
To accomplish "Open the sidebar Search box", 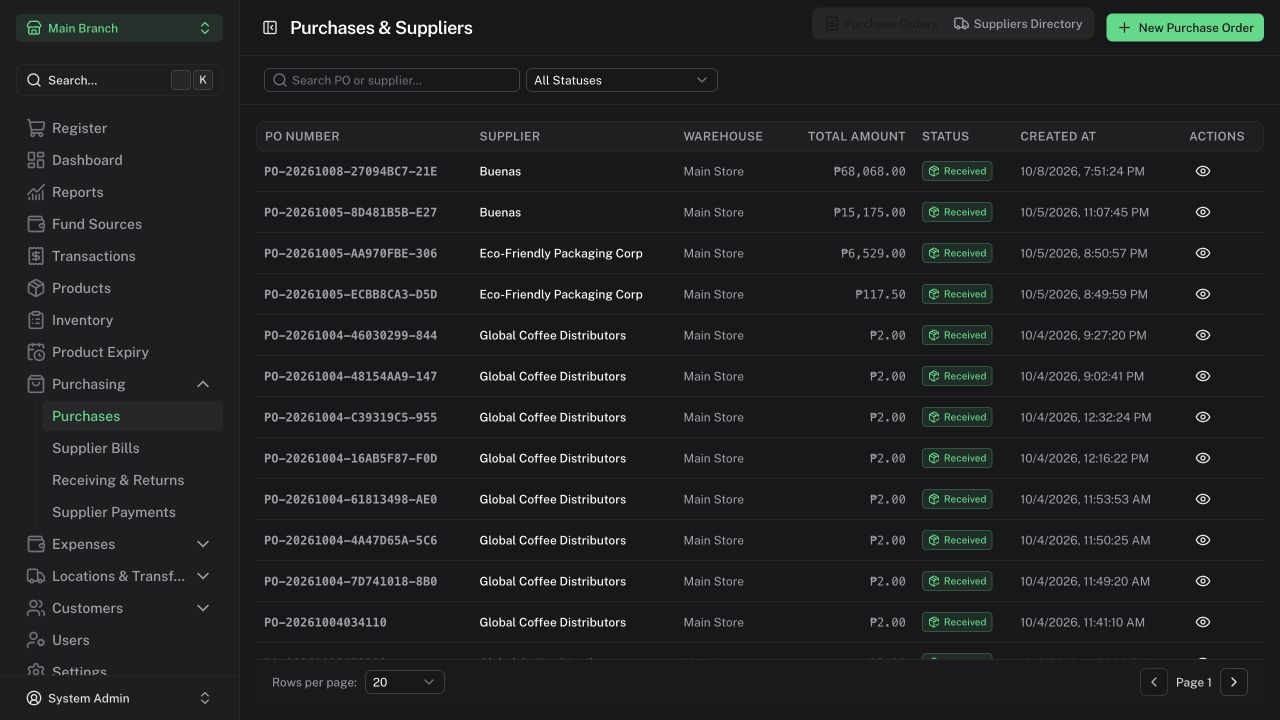I will click(119, 80).
